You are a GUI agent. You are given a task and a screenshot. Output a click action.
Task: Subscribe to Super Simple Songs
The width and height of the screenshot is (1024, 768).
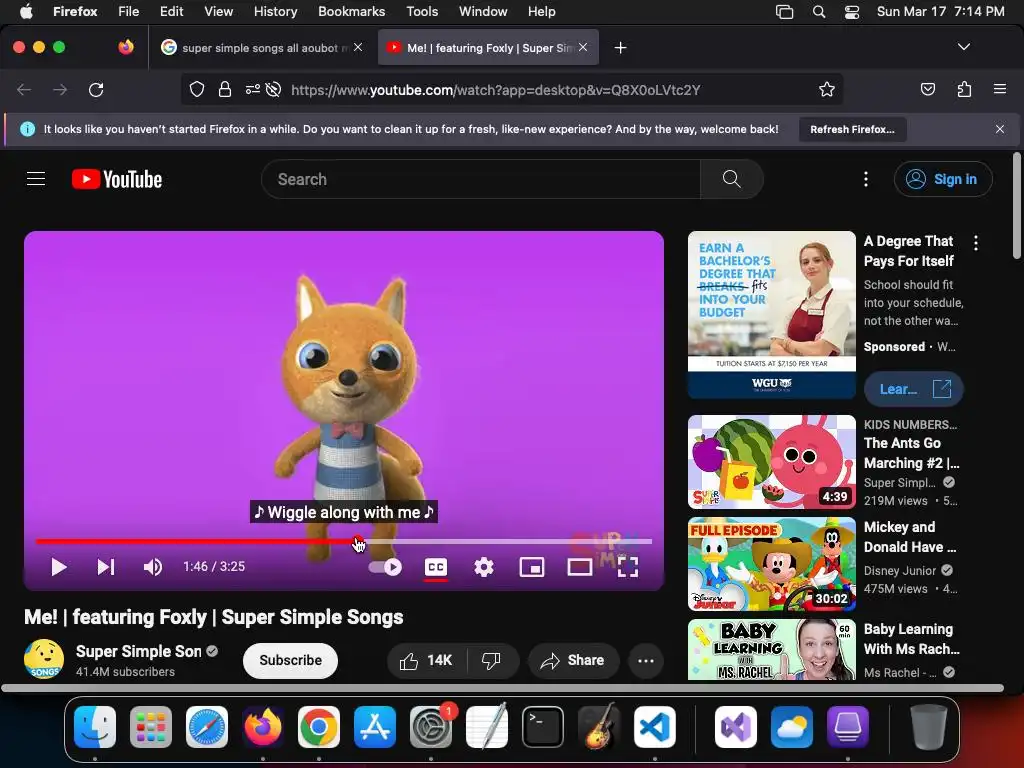tap(290, 660)
